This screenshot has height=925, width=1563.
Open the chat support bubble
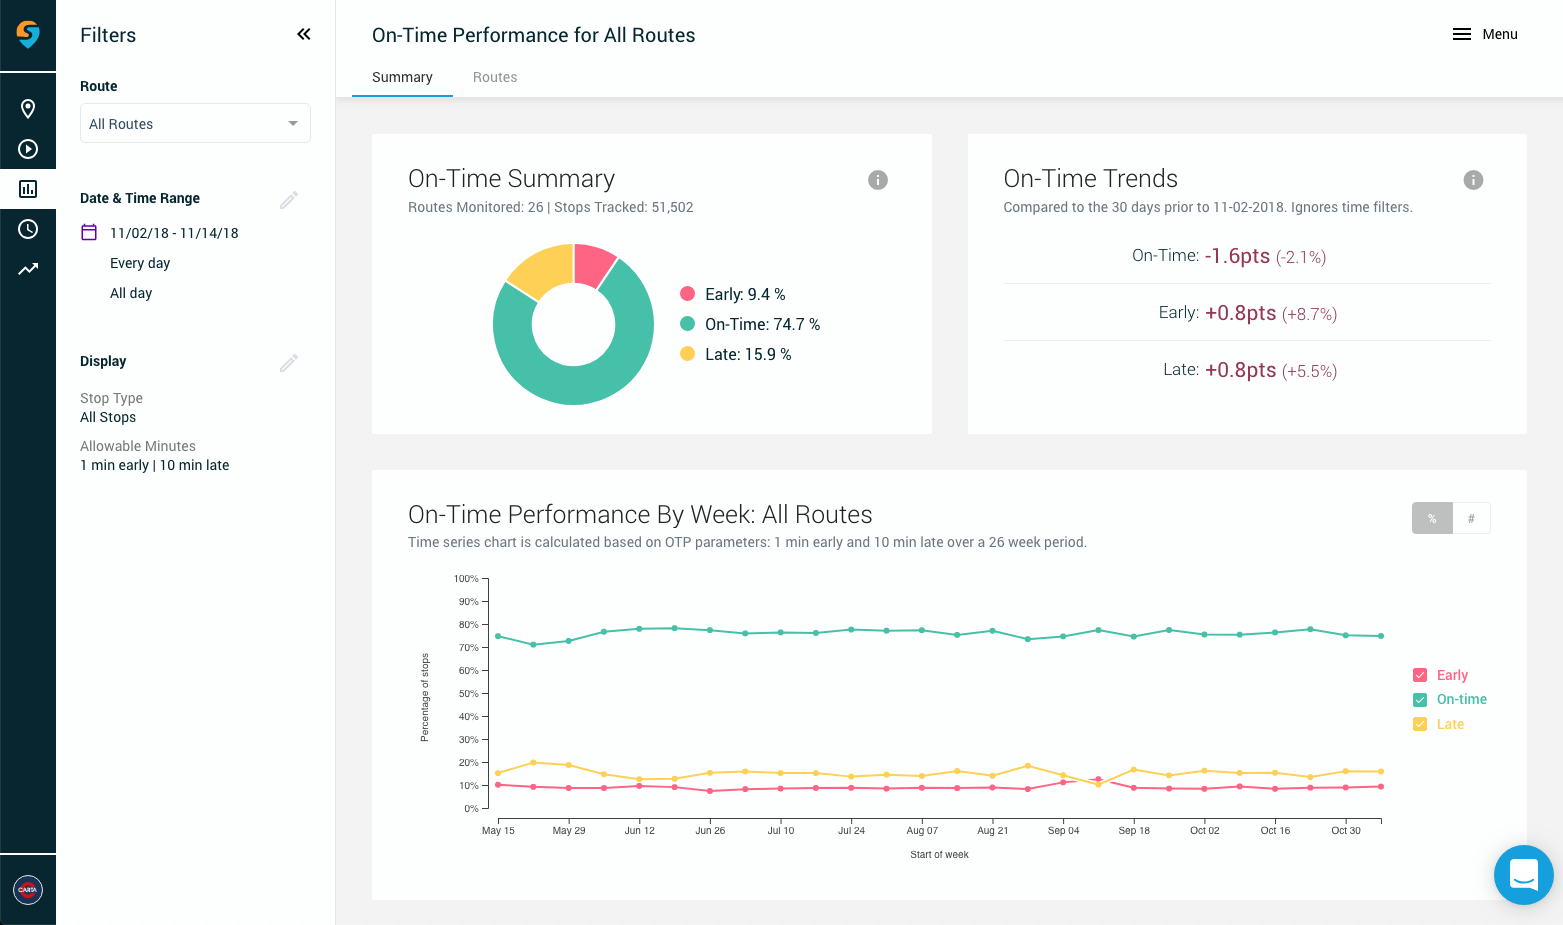click(1523, 875)
